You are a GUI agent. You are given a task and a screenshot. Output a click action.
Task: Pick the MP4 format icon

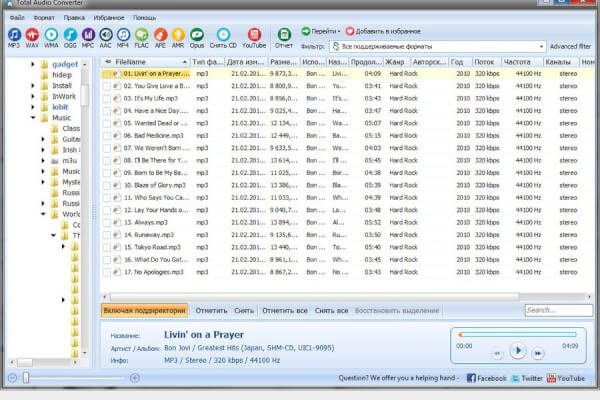(x=123, y=38)
